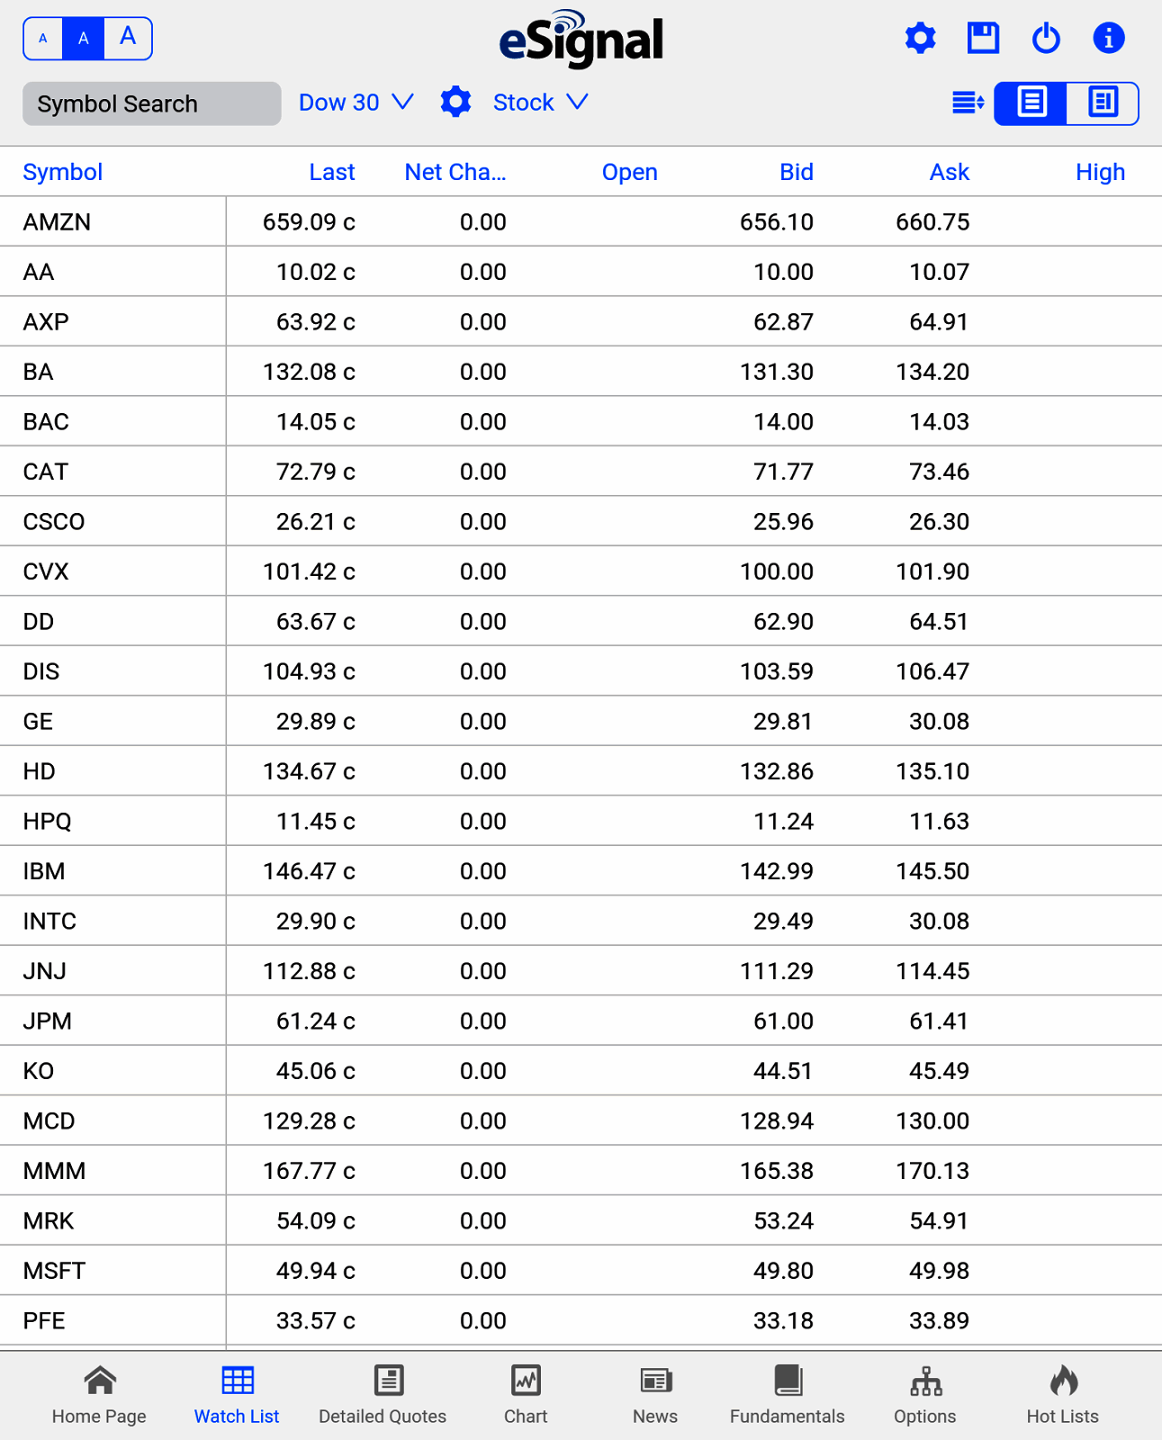Open the Detailed Quotes tab
Screen dimensions: 1162x1440
(382, 1394)
